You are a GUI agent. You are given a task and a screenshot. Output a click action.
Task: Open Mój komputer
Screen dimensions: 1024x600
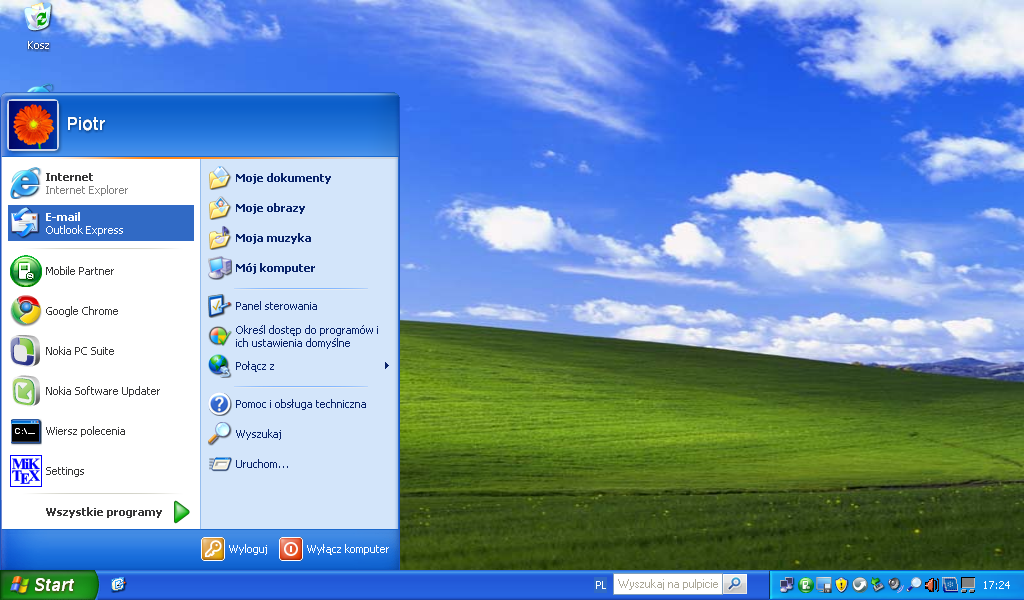click(x=299, y=268)
